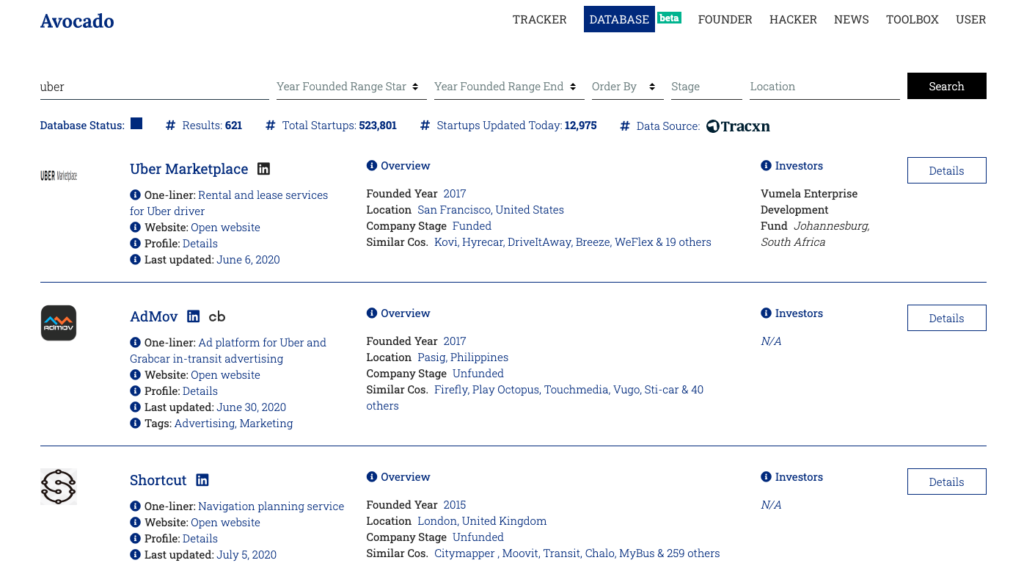The height and width of the screenshot is (574, 1024).
Task: Click the Shortcut logo thumbnail
Action: [x=59, y=486]
